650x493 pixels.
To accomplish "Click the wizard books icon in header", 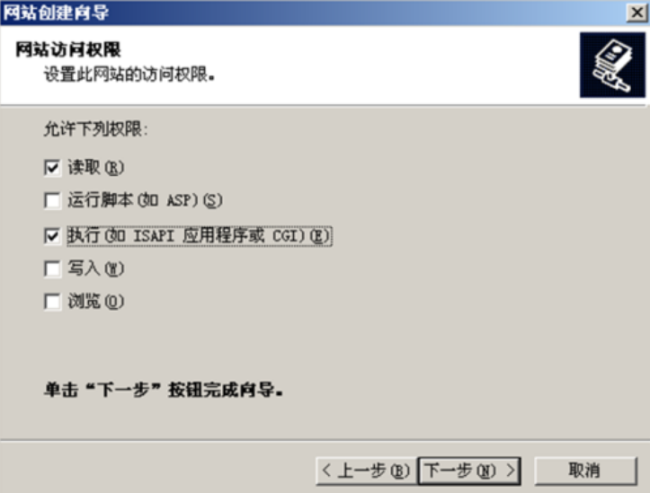I will (612, 65).
